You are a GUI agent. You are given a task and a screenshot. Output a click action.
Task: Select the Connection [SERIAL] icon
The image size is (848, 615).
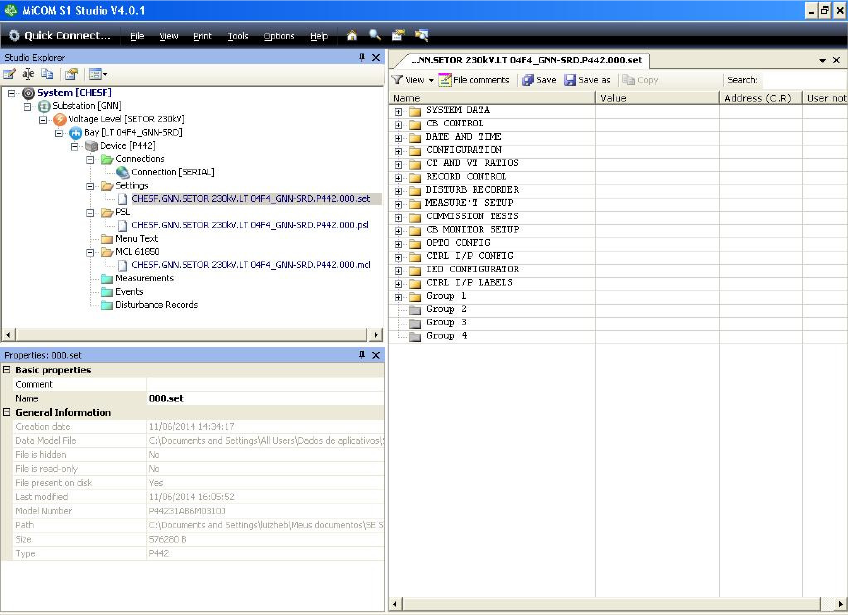(123, 172)
